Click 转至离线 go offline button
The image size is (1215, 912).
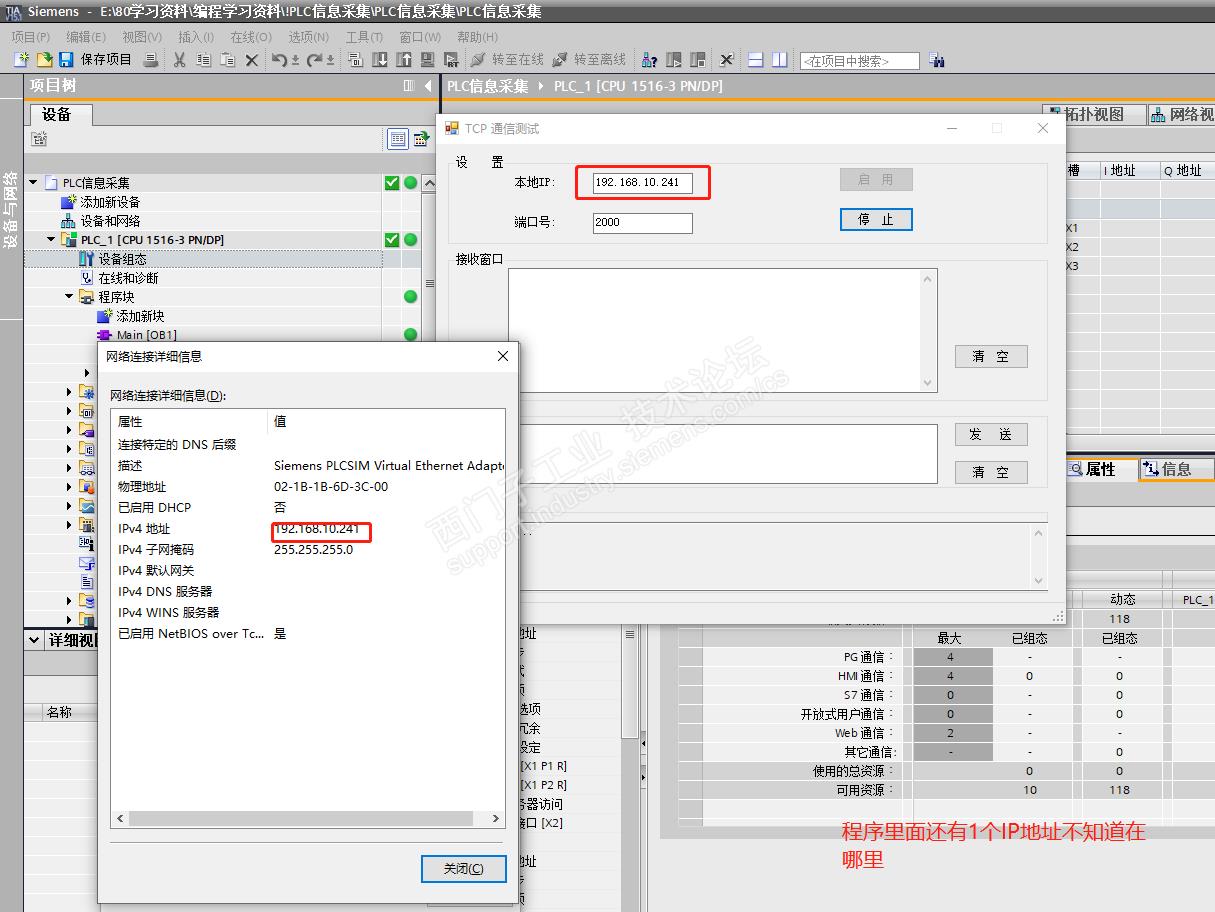click(x=589, y=60)
